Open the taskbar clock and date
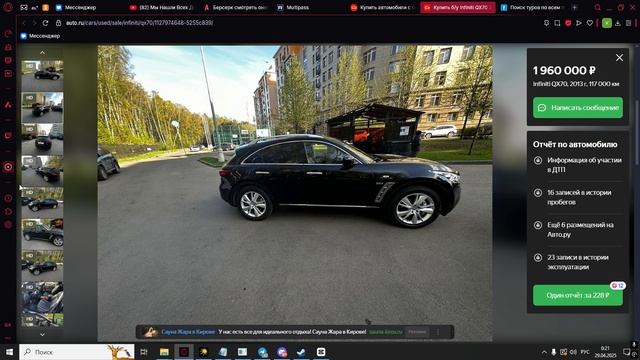Image resolution: width=640 pixels, height=360 pixels. (605, 352)
